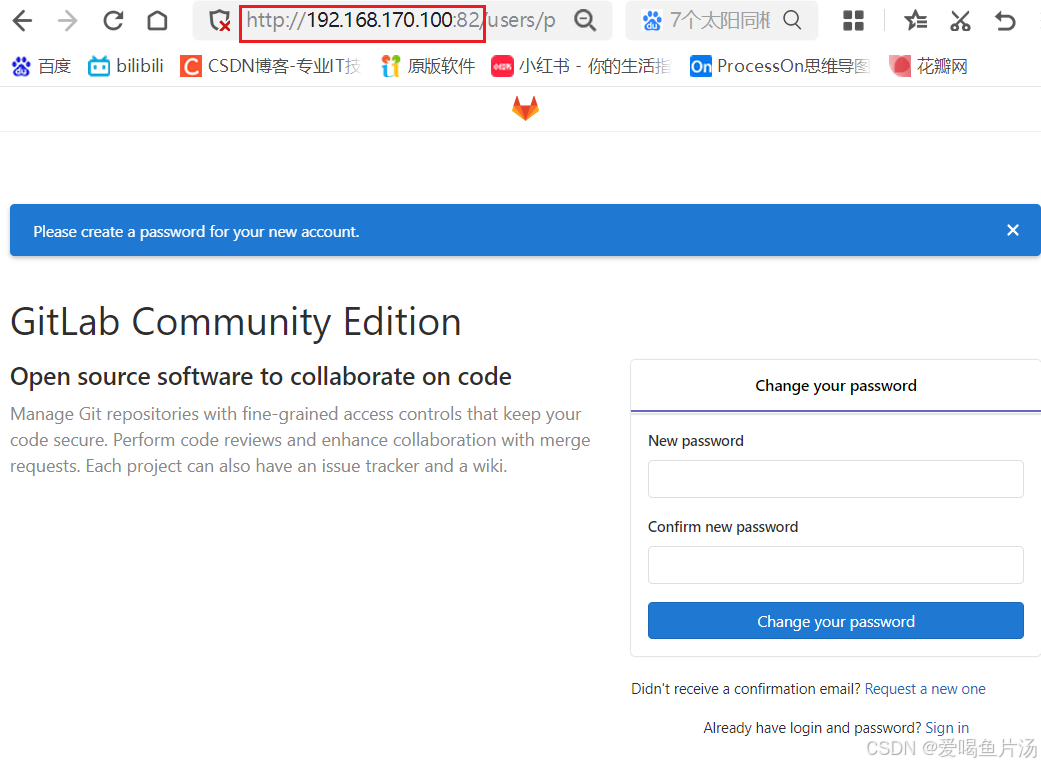Click the 'New password' label
The width and height of the screenshot is (1041, 766).
(696, 441)
